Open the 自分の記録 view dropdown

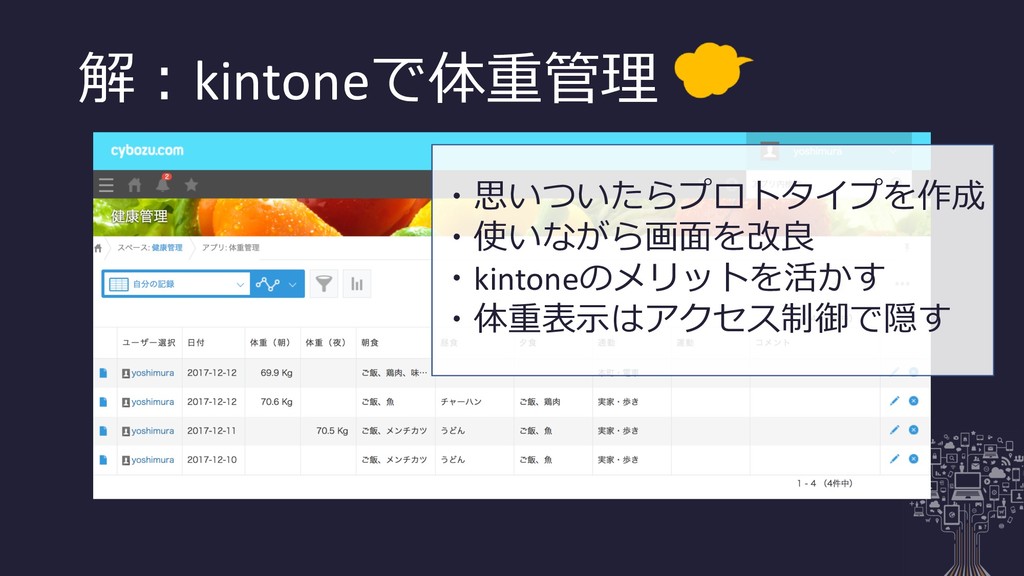176,284
